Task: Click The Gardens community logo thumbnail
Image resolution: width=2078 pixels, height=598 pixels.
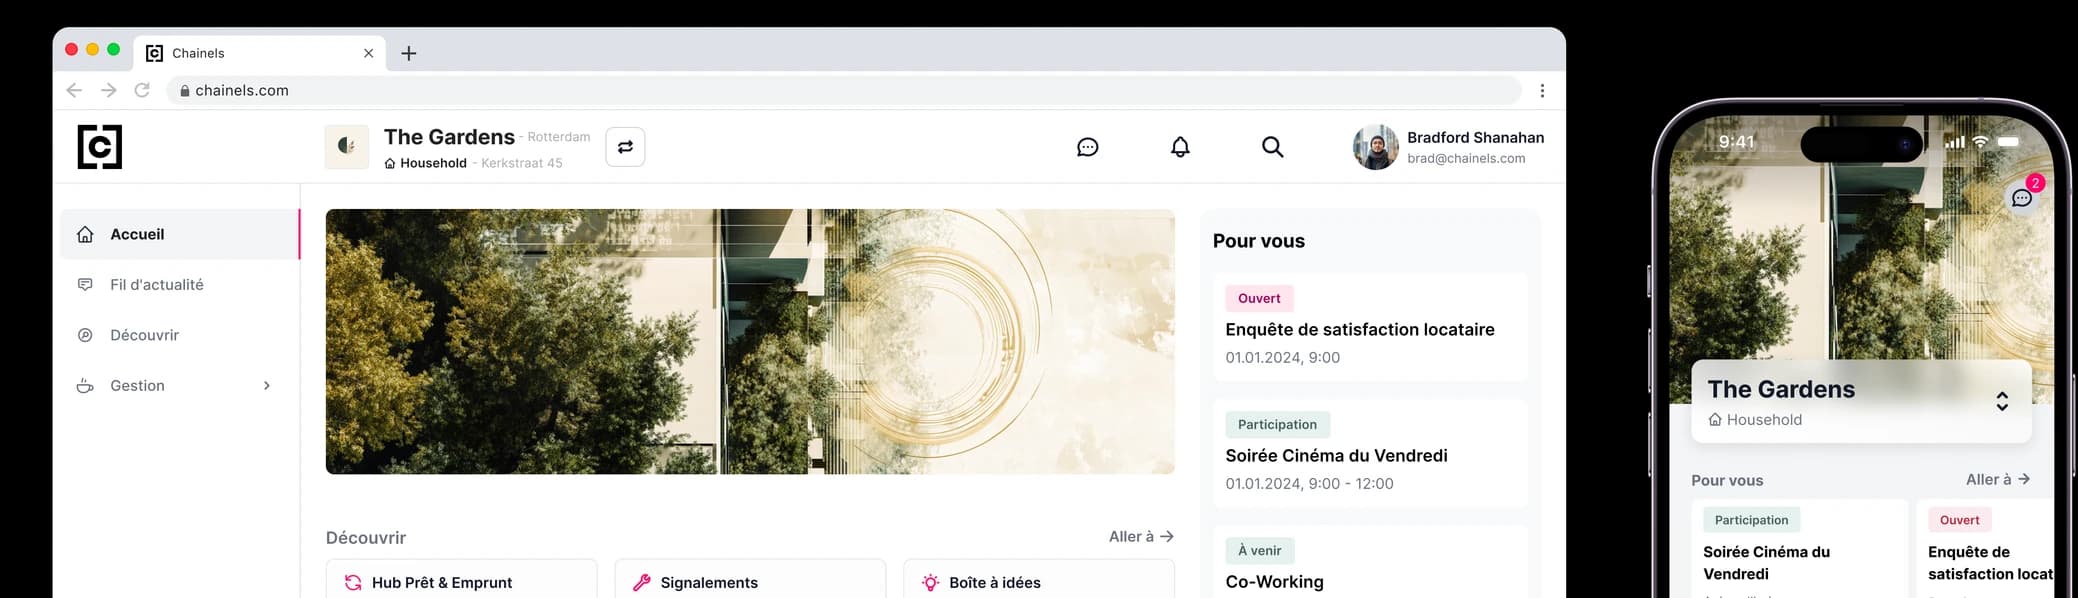Action: coord(347,147)
